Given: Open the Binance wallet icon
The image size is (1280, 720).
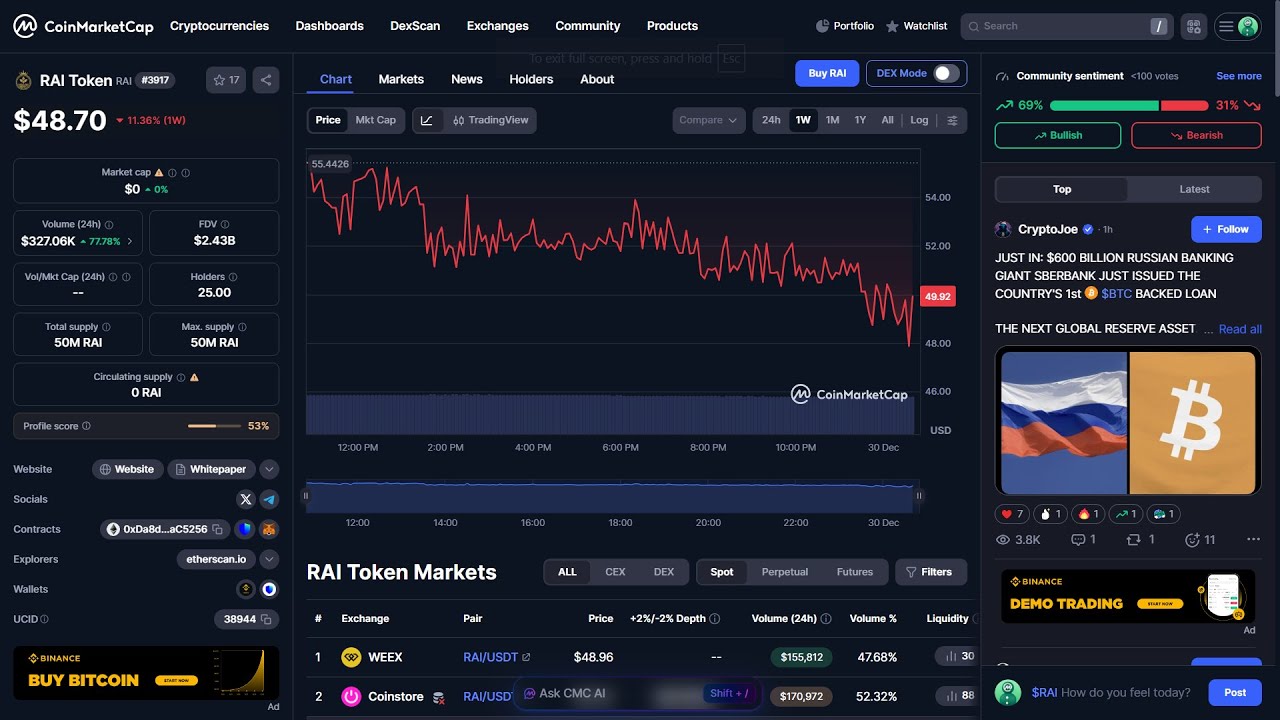Looking at the screenshot, I should [x=246, y=589].
